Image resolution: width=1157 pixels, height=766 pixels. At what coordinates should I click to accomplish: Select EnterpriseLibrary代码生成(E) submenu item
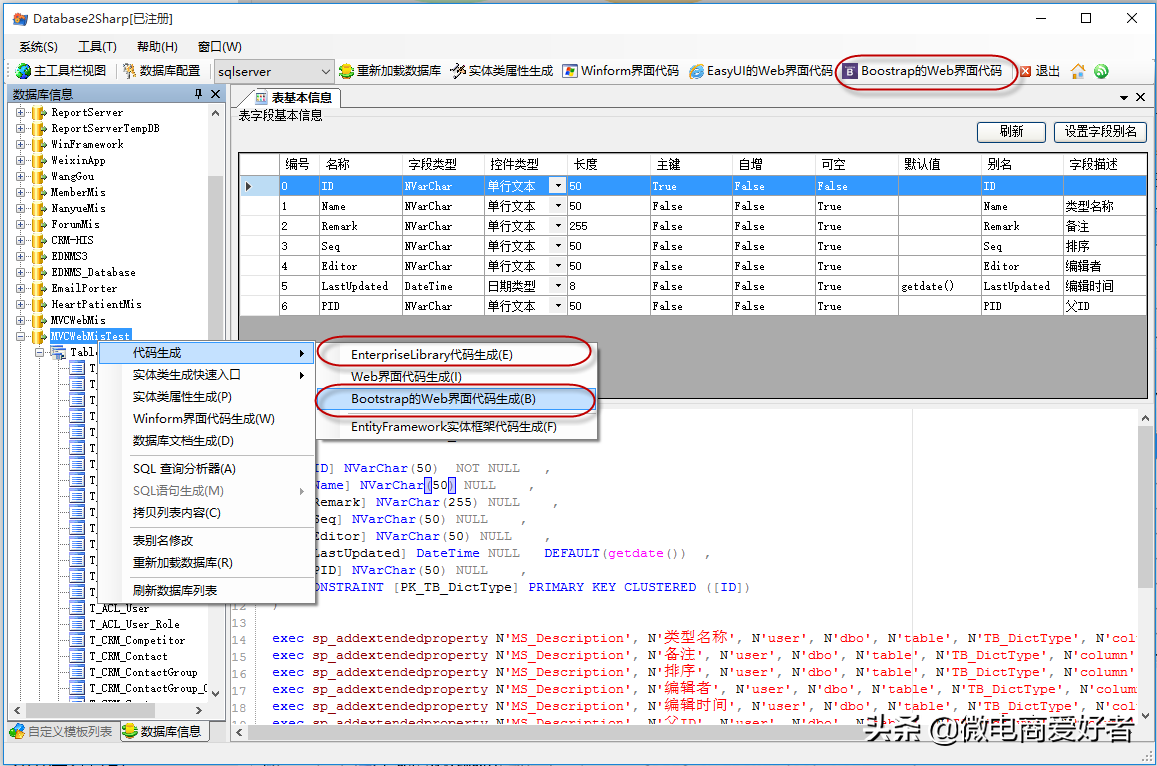(x=456, y=355)
